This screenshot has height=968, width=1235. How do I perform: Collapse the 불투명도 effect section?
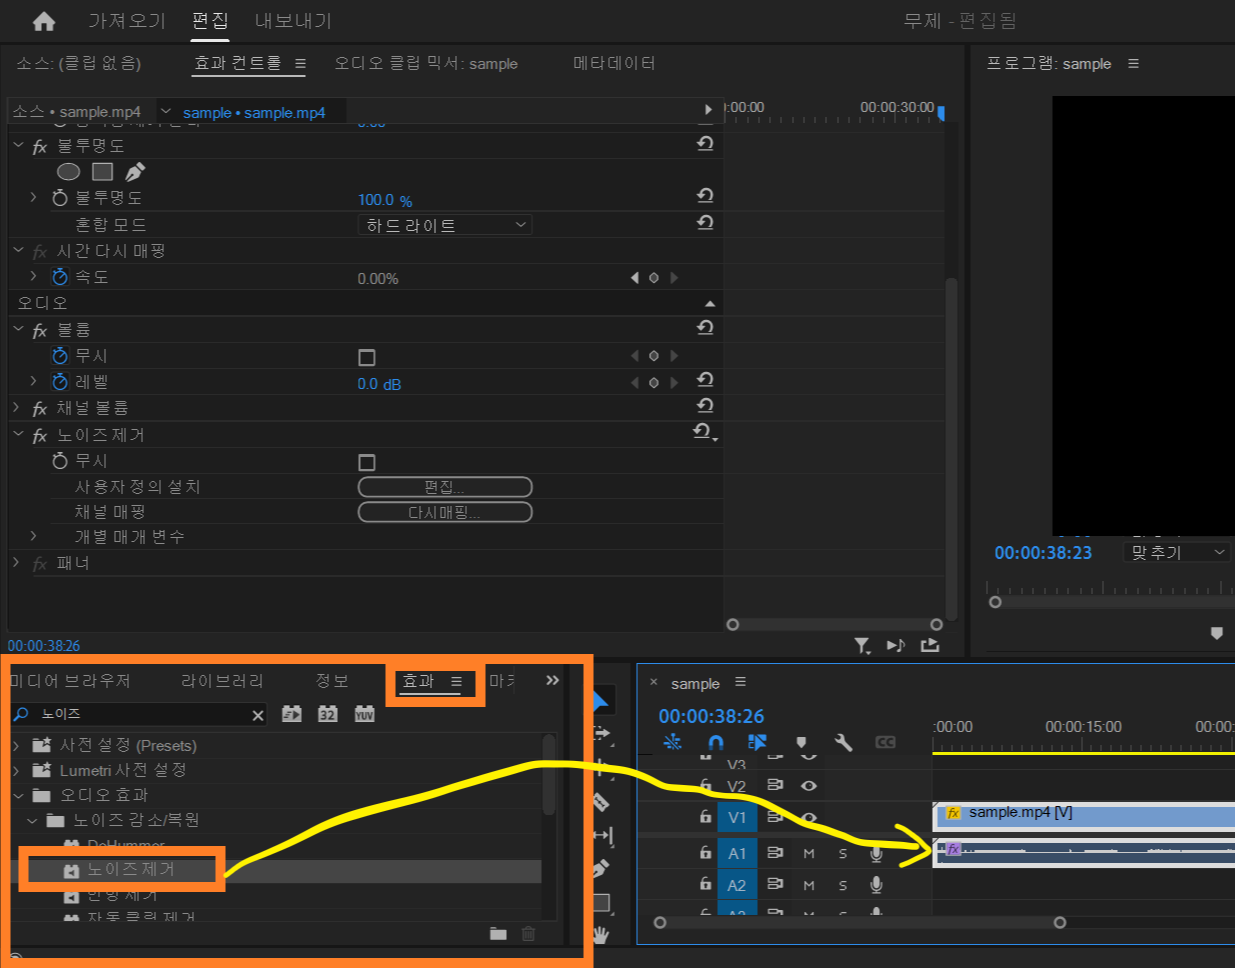coord(18,145)
